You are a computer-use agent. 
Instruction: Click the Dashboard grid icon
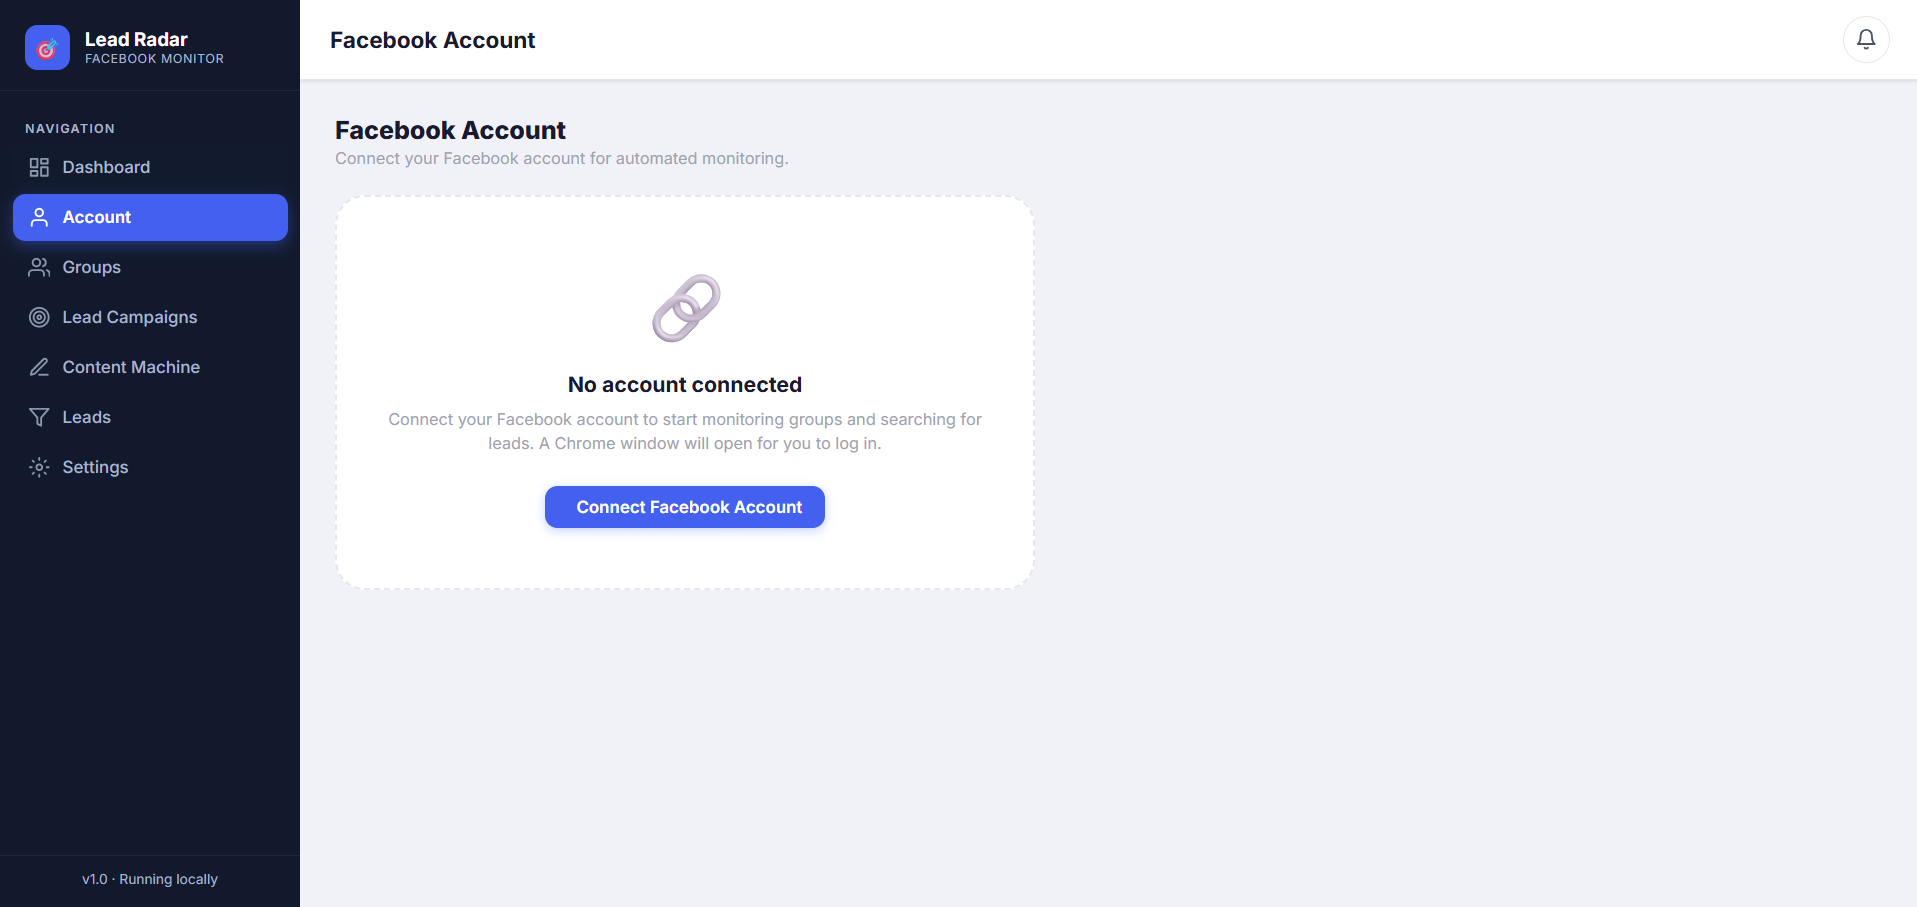coord(39,167)
